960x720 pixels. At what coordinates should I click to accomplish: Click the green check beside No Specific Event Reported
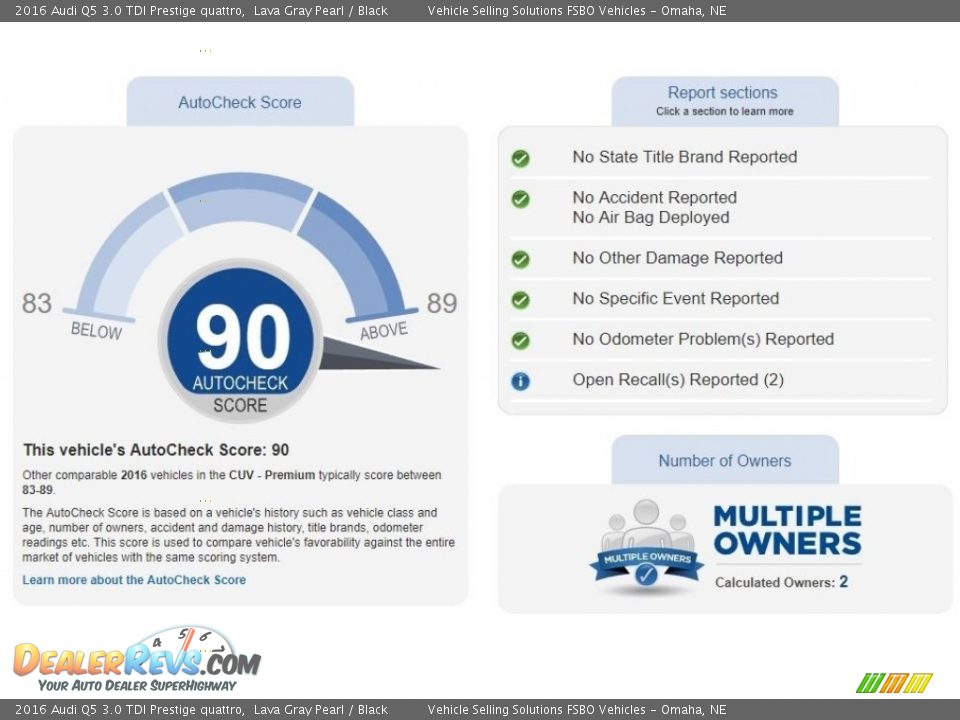click(520, 300)
